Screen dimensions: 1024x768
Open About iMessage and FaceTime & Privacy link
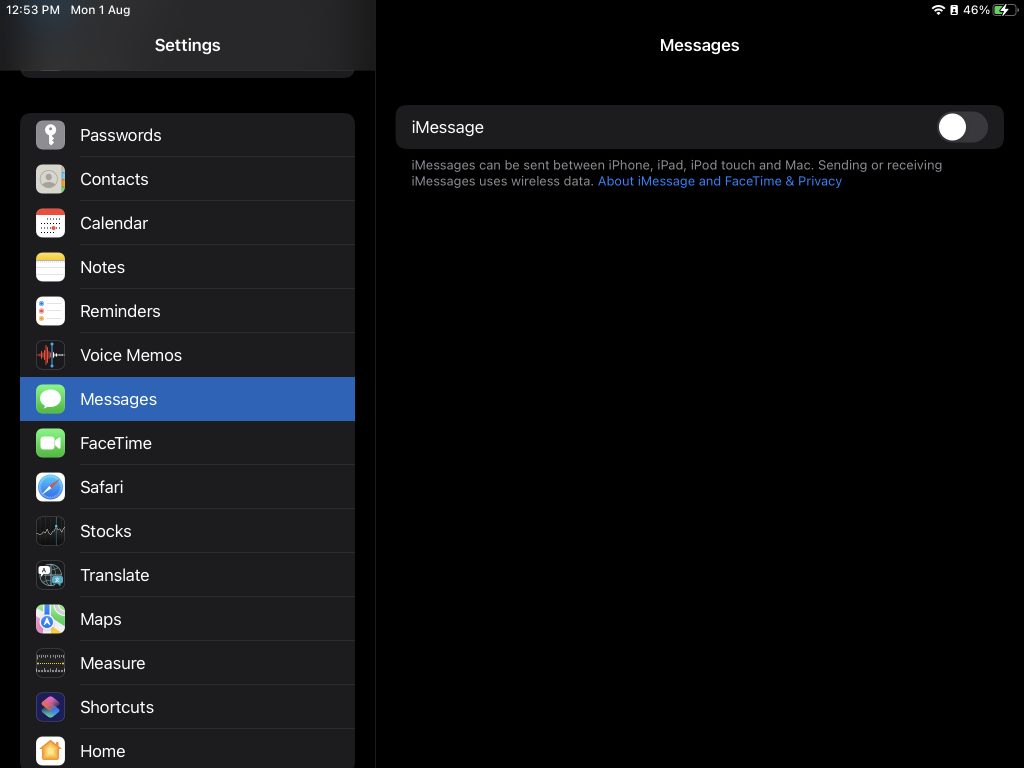tap(719, 181)
